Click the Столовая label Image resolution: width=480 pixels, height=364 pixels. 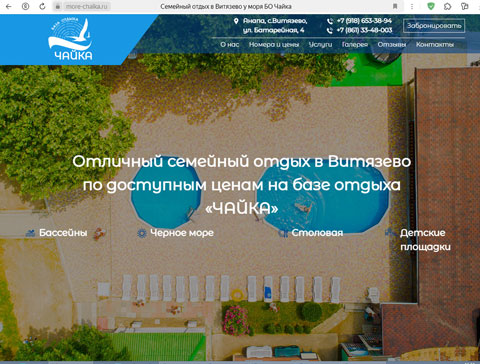click(x=317, y=233)
